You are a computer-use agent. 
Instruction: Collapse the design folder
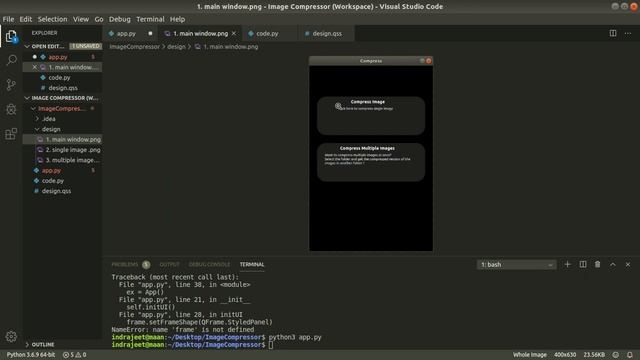tap(37, 129)
